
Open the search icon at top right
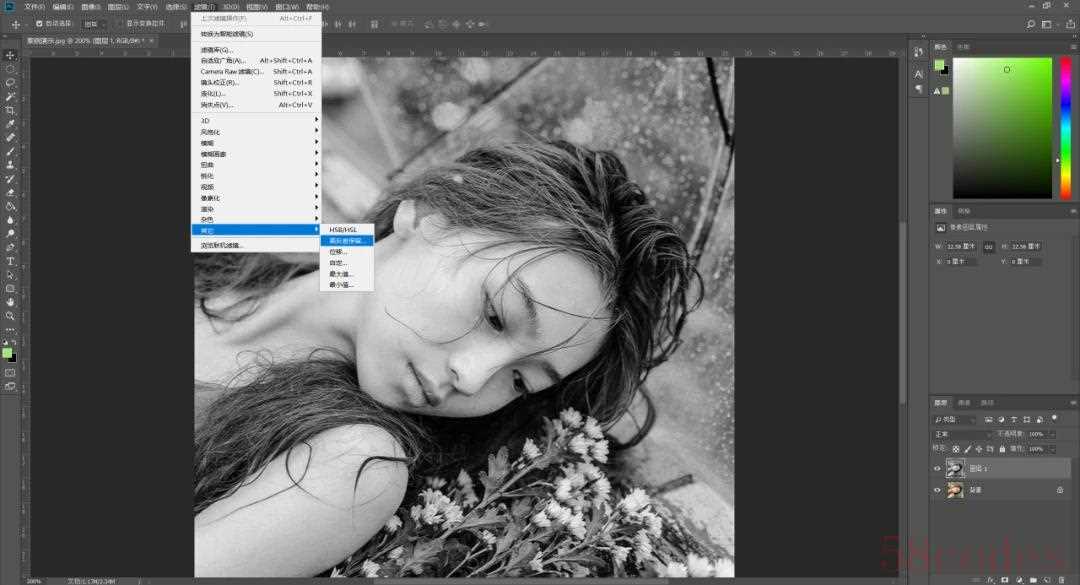tap(1030, 24)
